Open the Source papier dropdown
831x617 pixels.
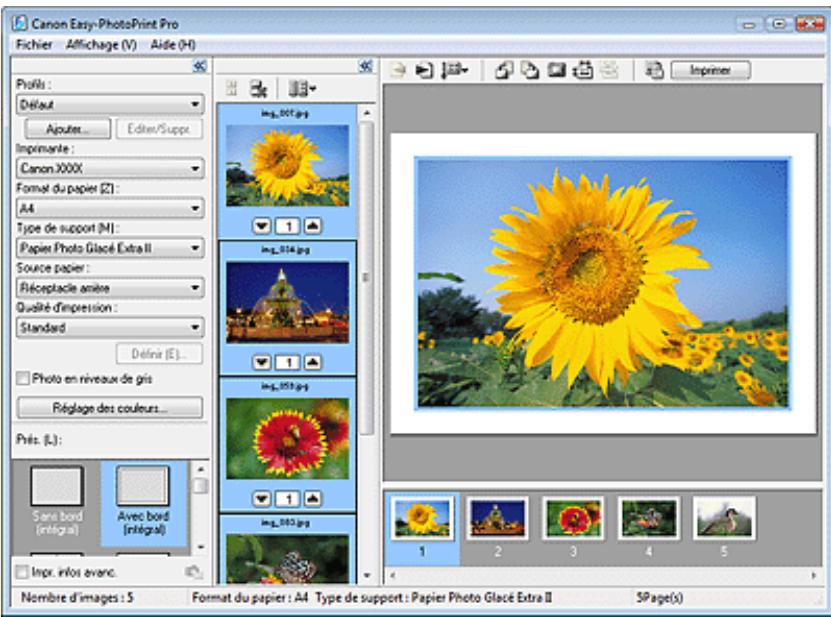[x=110, y=288]
